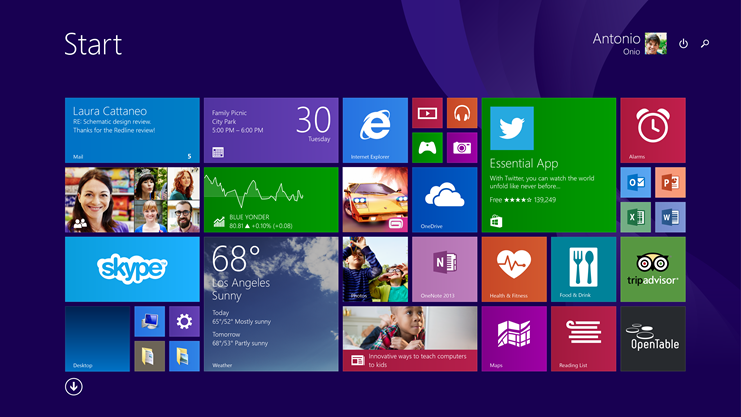Launch OneNote 2013 tile
The height and width of the screenshot is (417, 741).
tap(444, 269)
